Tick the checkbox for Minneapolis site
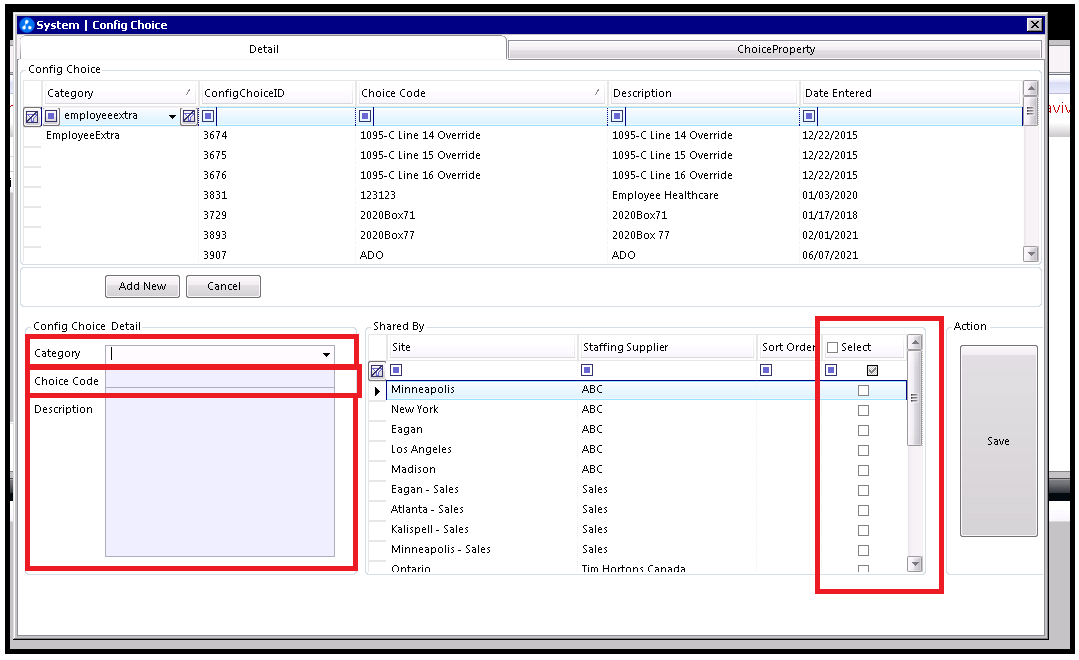The height and width of the screenshot is (660, 1079). (x=864, y=390)
